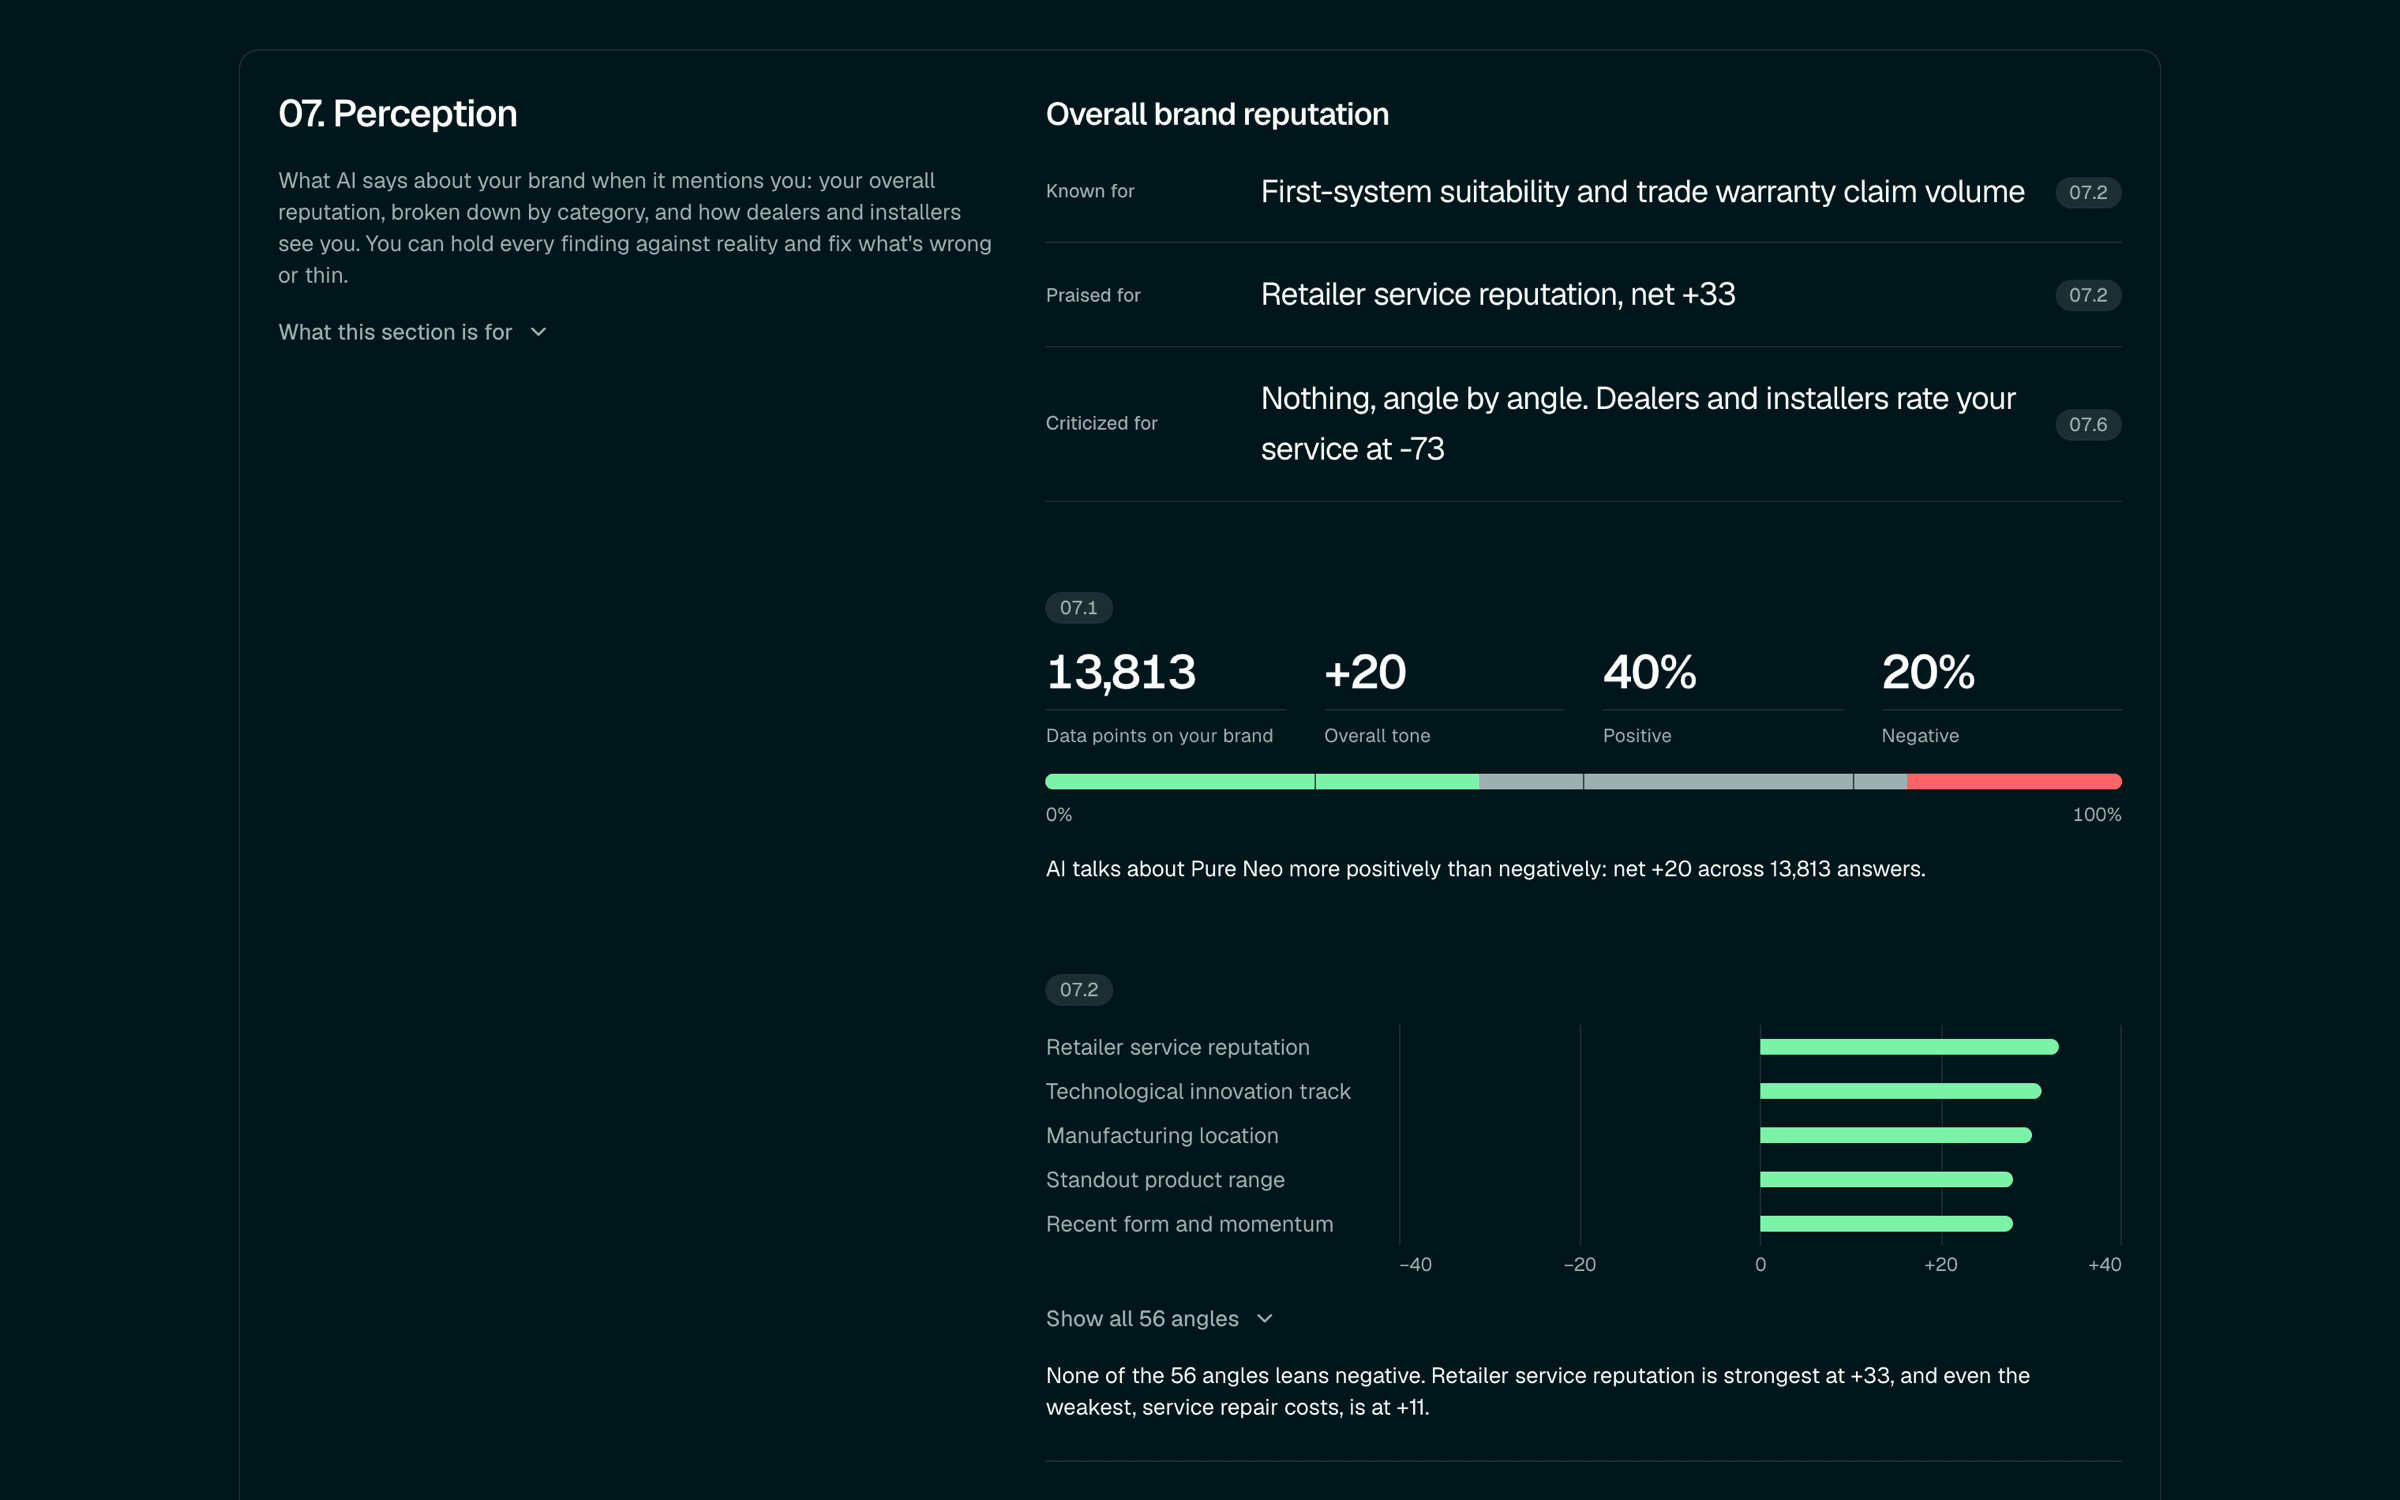The image size is (2400, 1500).
Task: Select the 'Technological innovation track' bar
Action: coord(1900,1091)
